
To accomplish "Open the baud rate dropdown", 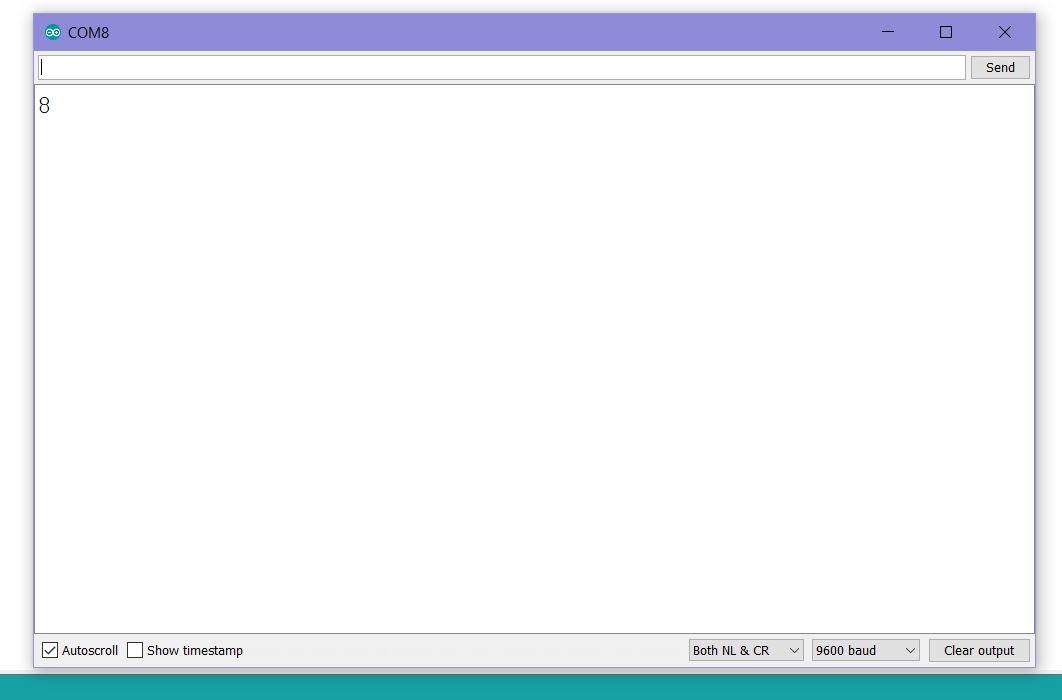I will (x=864, y=650).
